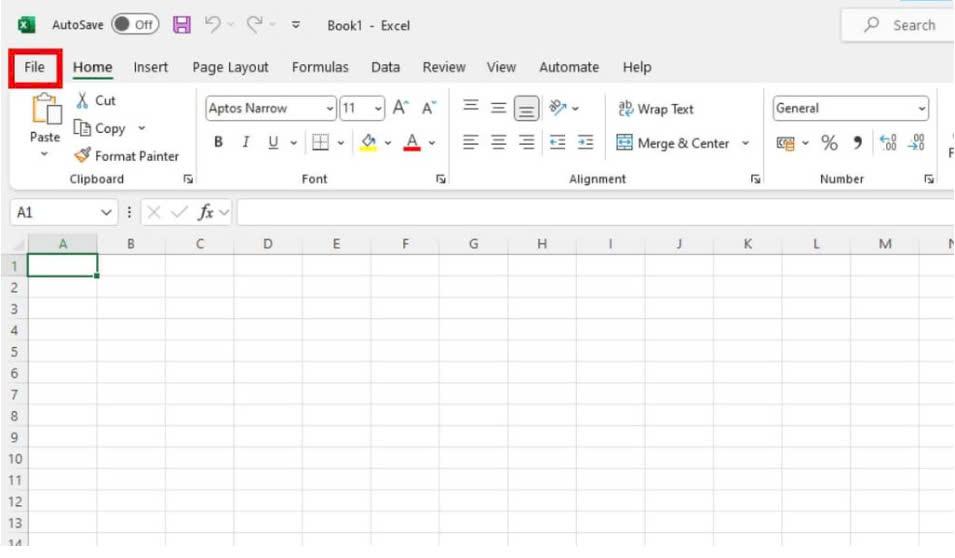The height and width of the screenshot is (558, 955).
Task: Toggle AutoSave switch on
Action: tap(135, 24)
